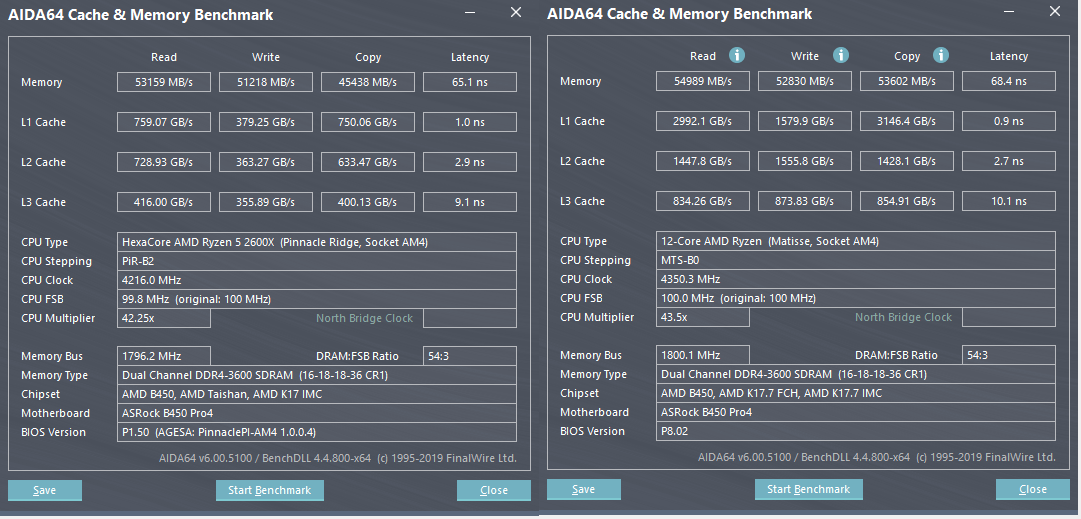Close the left AIDA64 window via Close button

coord(494,490)
